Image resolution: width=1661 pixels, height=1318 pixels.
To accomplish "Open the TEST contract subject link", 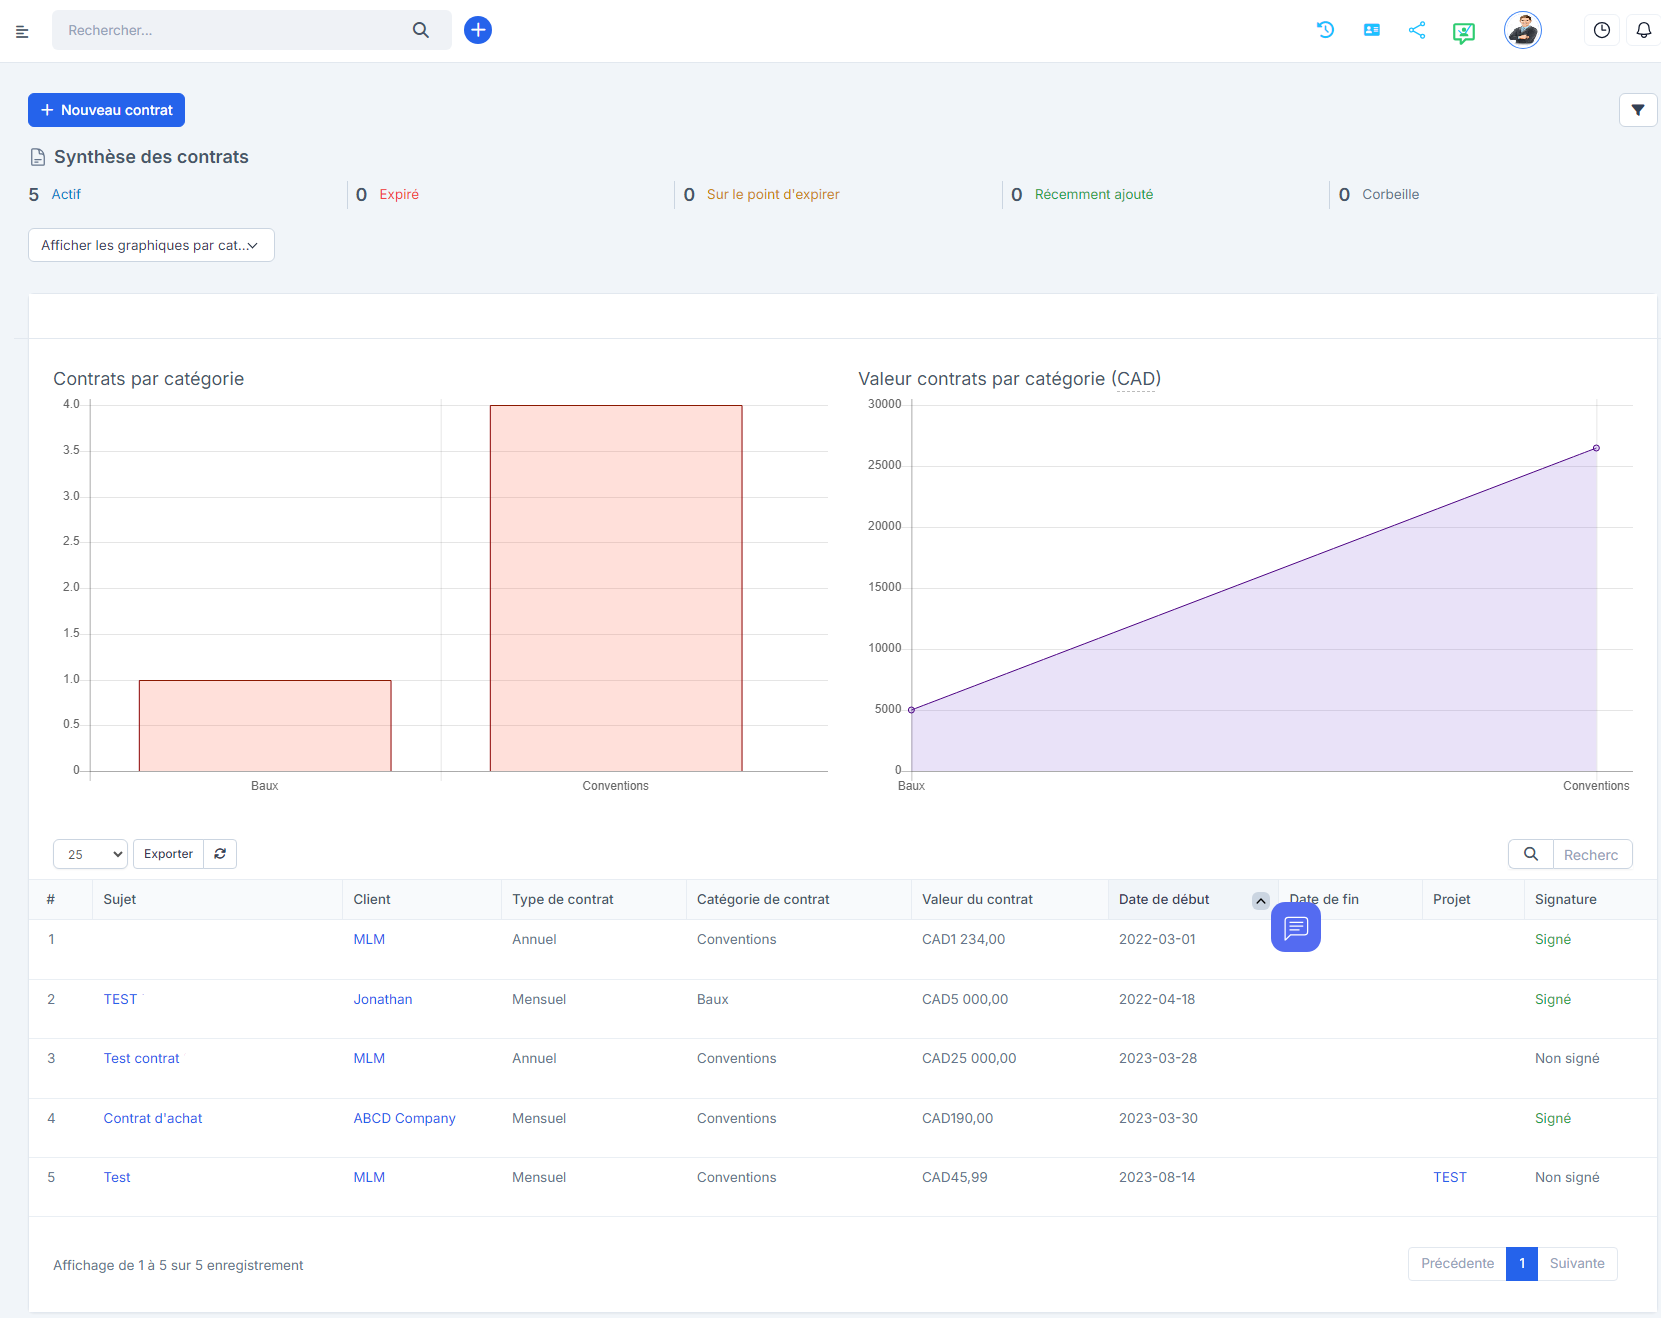I will pos(120,999).
